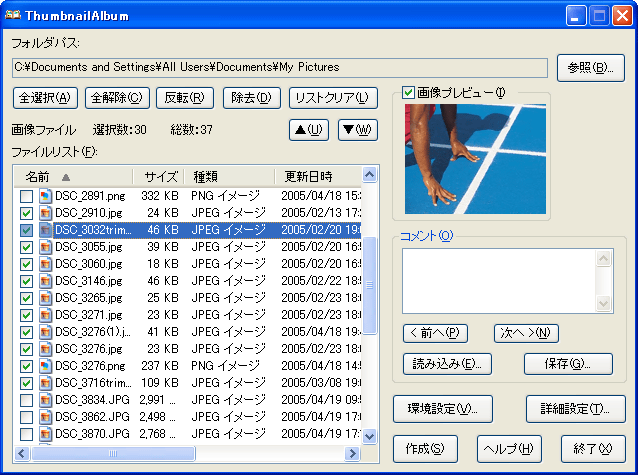Sort by the サイズ column header

coord(160,176)
